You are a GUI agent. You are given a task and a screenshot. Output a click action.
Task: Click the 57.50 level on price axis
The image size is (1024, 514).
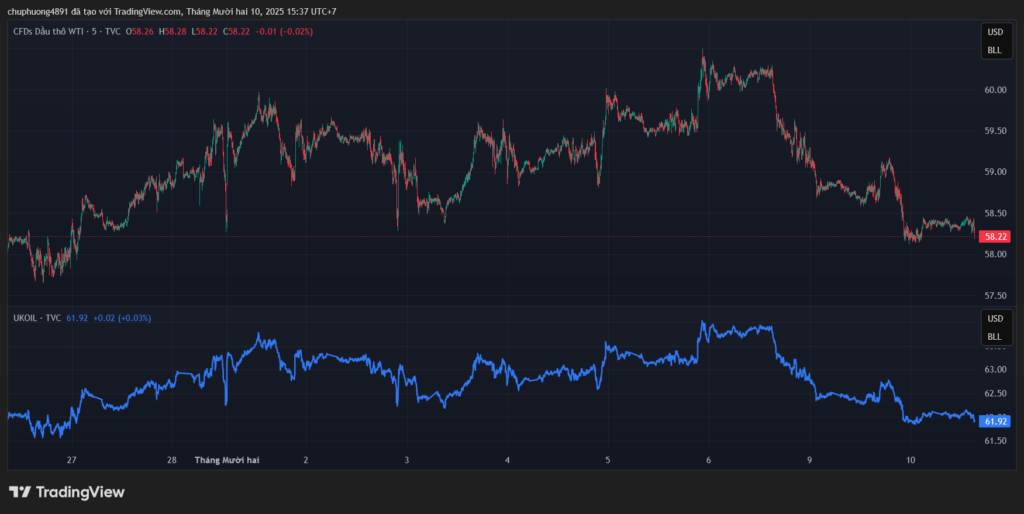[x=994, y=296]
